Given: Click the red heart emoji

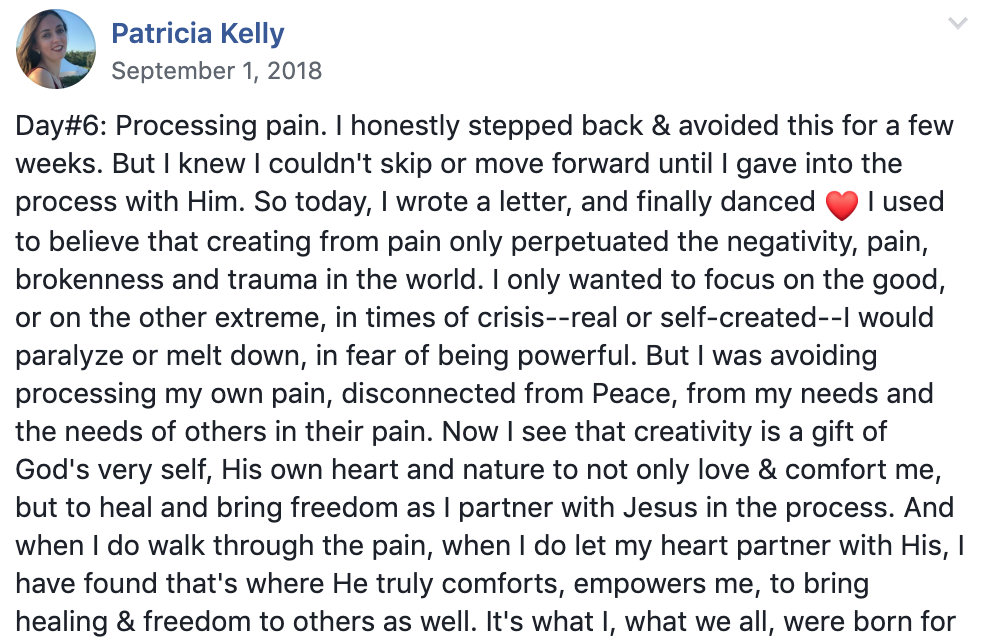Looking at the screenshot, I should [x=841, y=204].
